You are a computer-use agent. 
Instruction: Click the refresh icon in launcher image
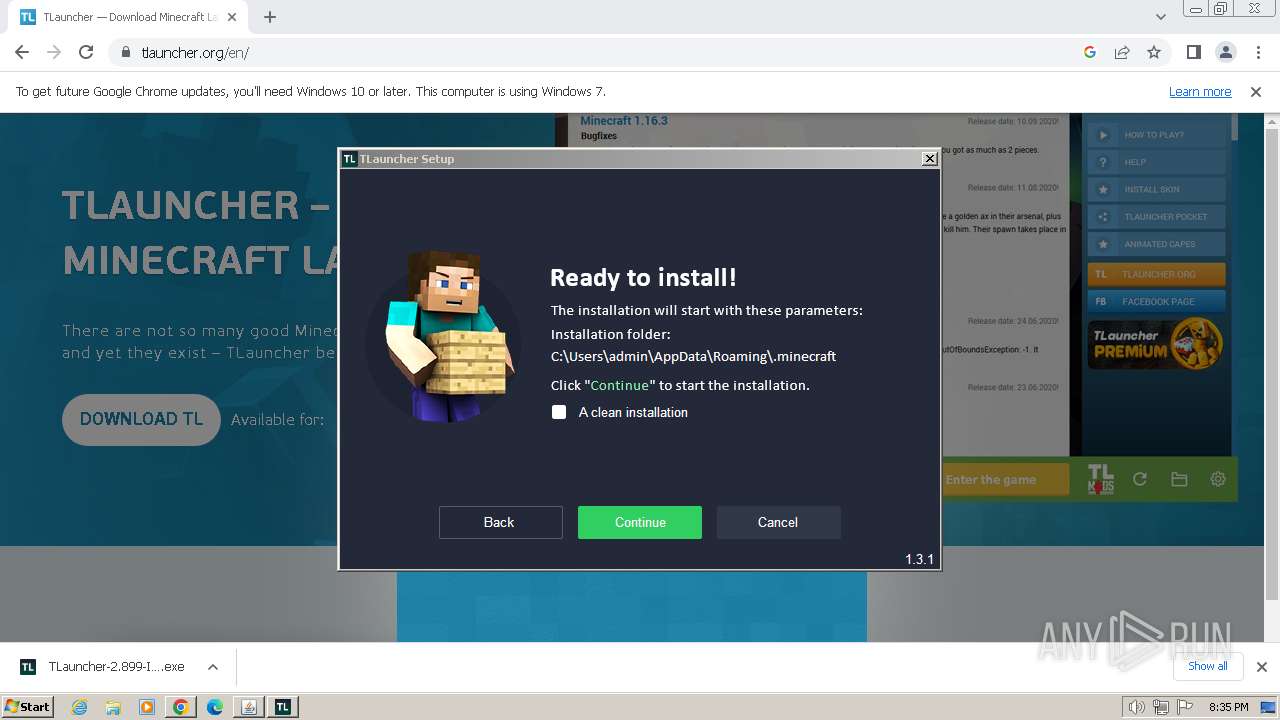click(1140, 479)
